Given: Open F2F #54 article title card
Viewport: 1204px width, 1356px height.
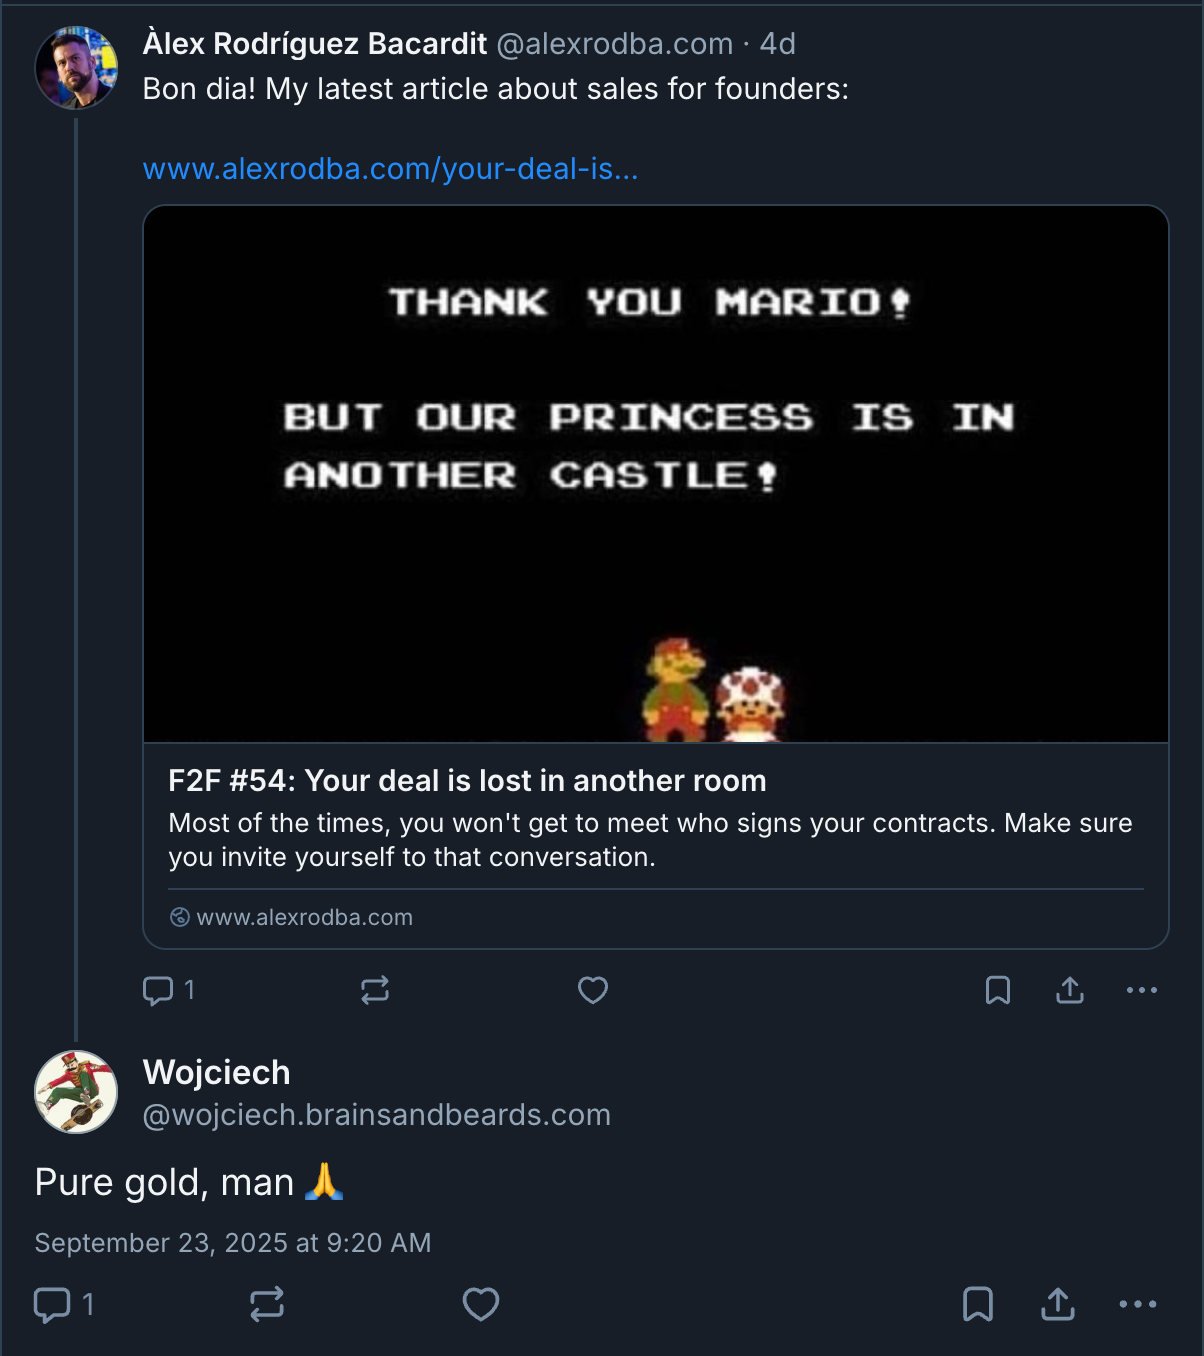Looking at the screenshot, I should coord(467,781).
